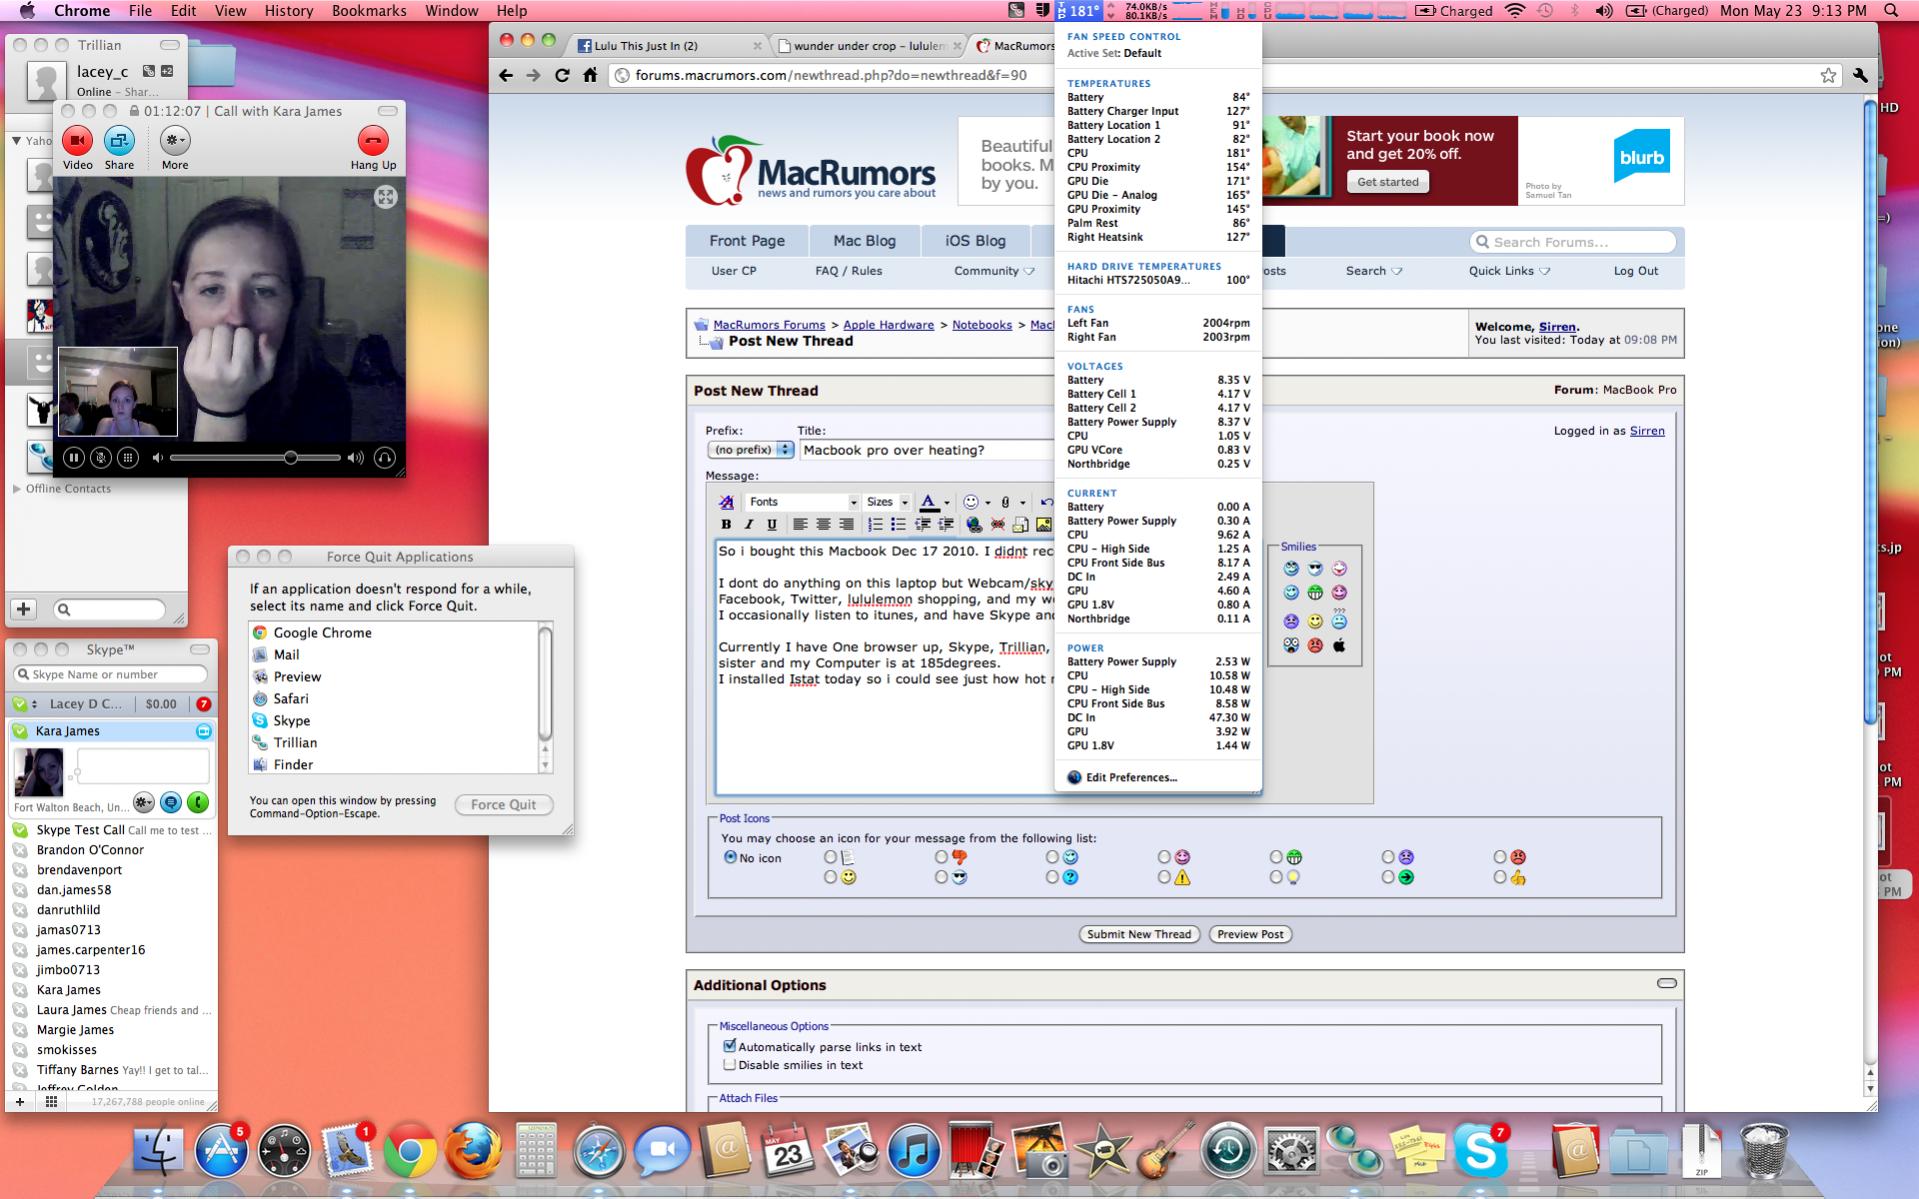Open the History menu

coord(289,11)
